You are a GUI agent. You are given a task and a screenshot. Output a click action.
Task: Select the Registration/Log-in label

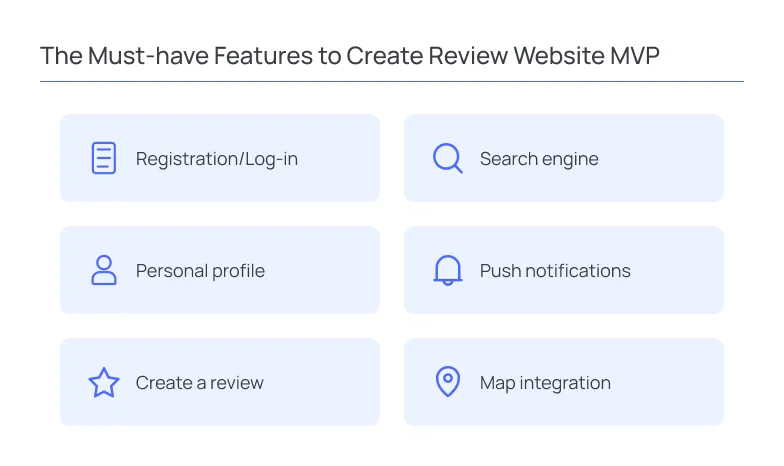[x=217, y=159]
